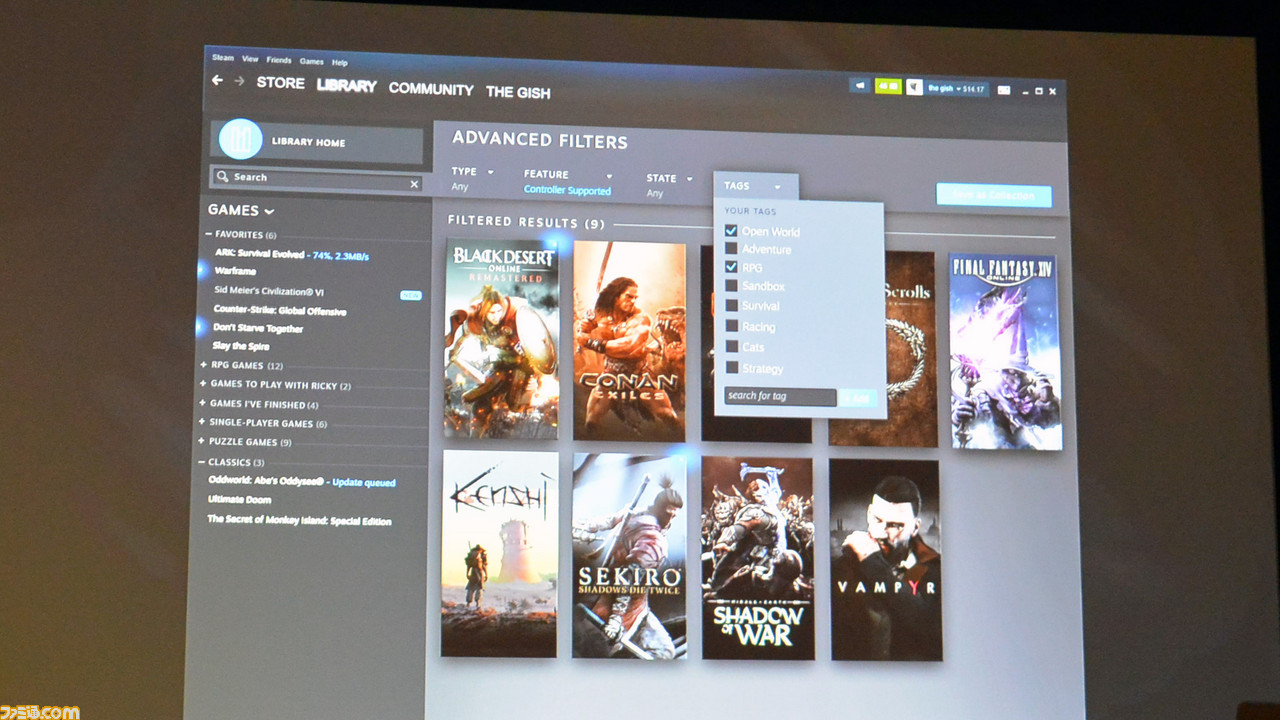The width and height of the screenshot is (1280, 720).
Task: Collapse the CLASSICS collection
Action: [232, 462]
